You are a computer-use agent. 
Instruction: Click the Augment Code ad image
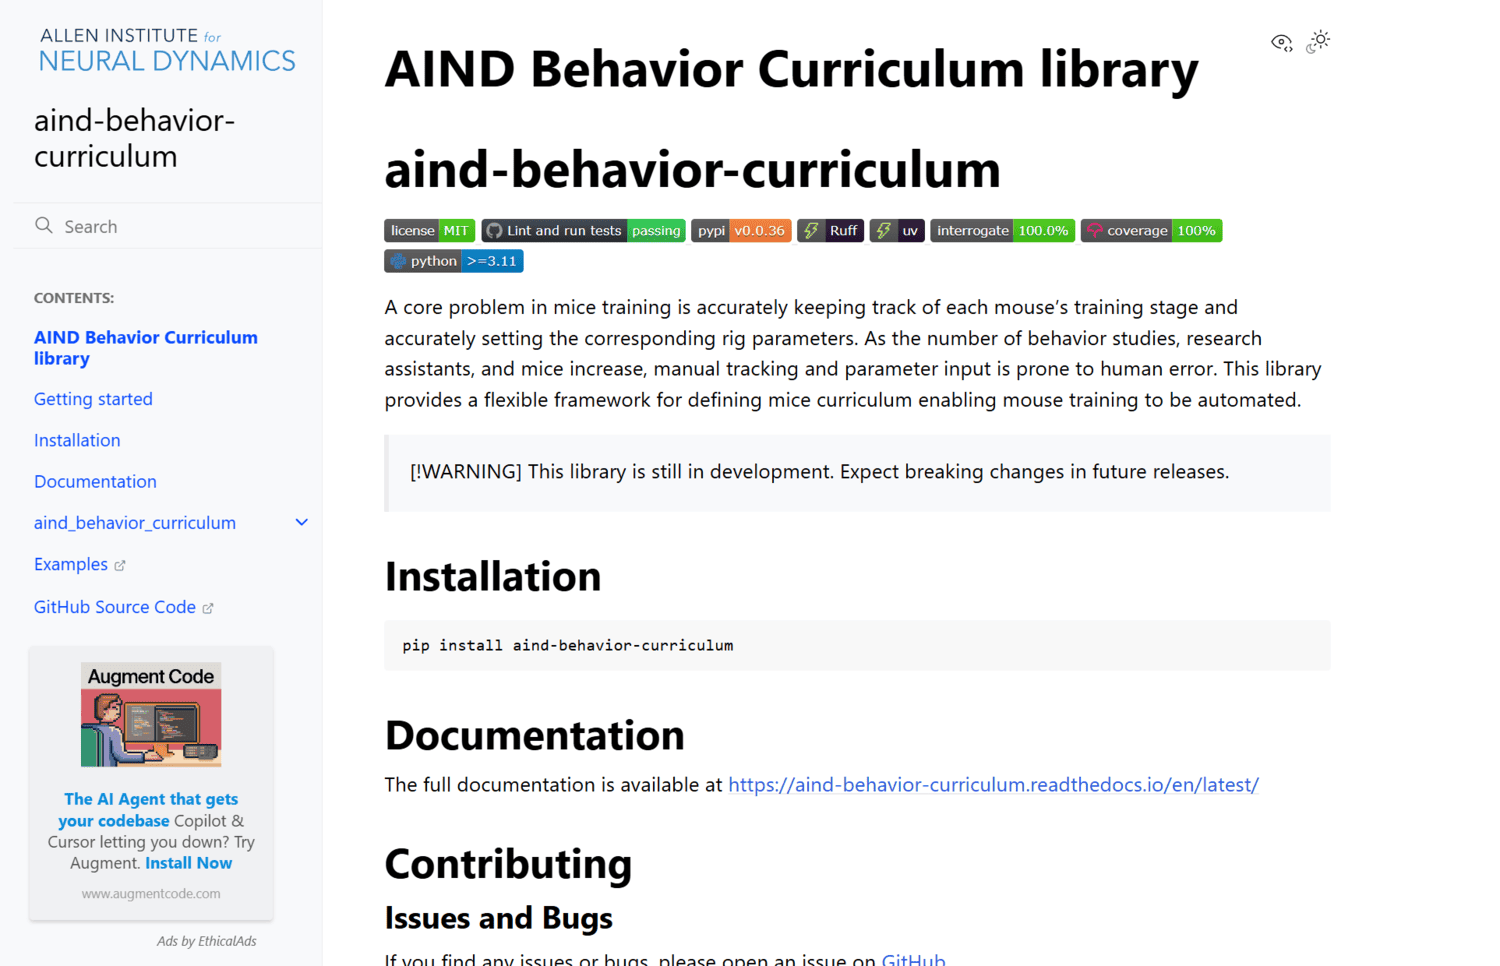point(151,715)
